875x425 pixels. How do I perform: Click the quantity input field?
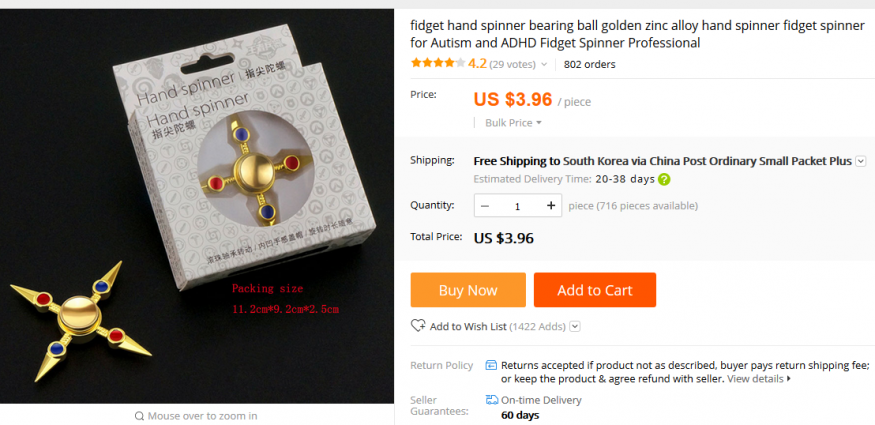click(517, 206)
